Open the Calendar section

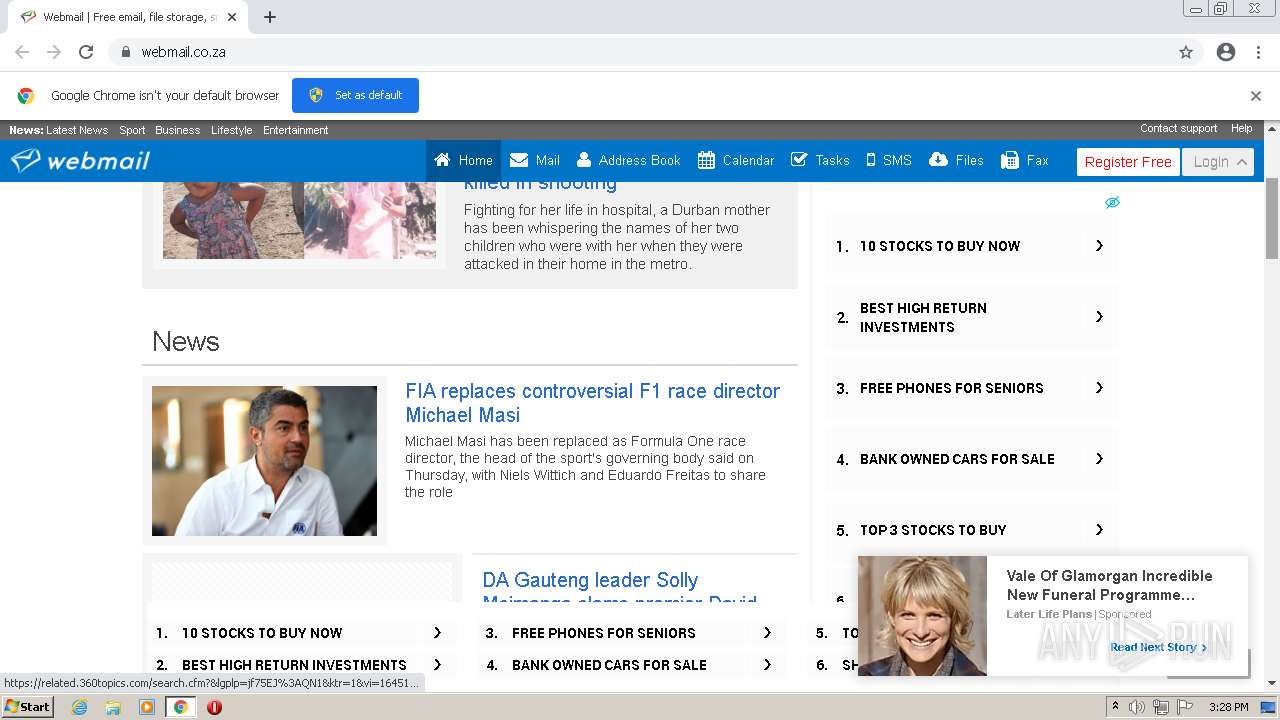click(x=736, y=160)
